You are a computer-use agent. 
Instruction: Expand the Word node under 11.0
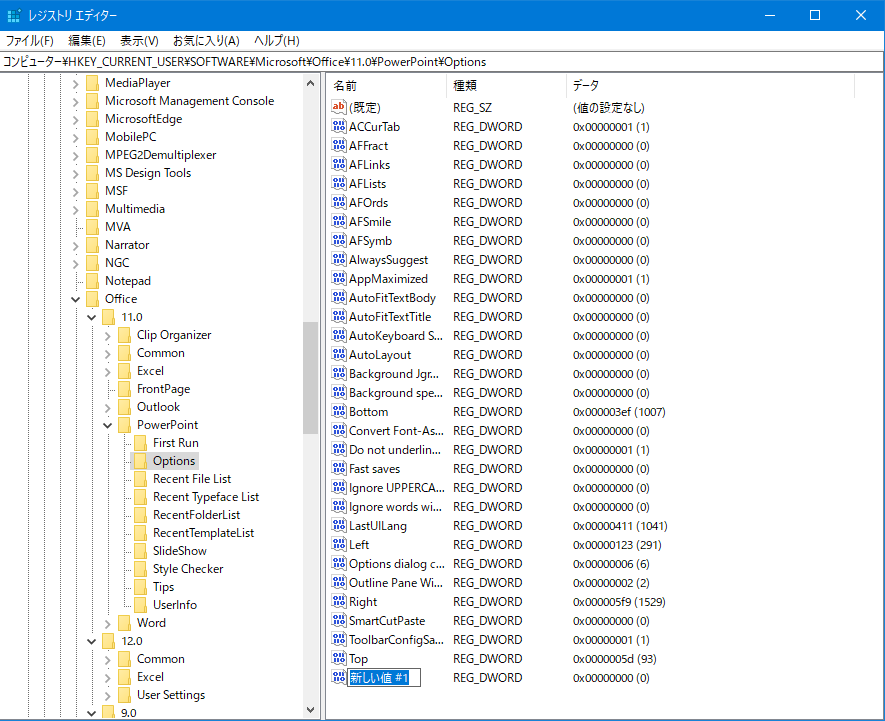pos(107,623)
